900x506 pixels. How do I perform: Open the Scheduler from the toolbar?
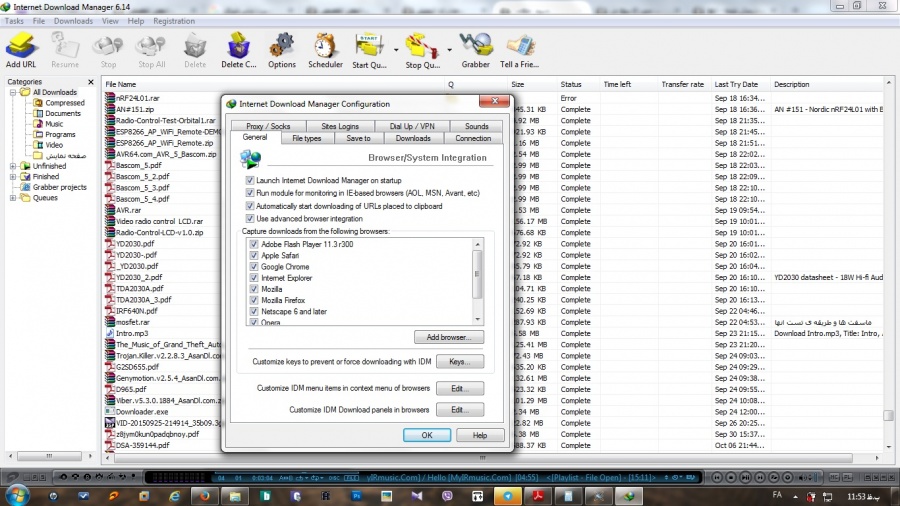325,50
